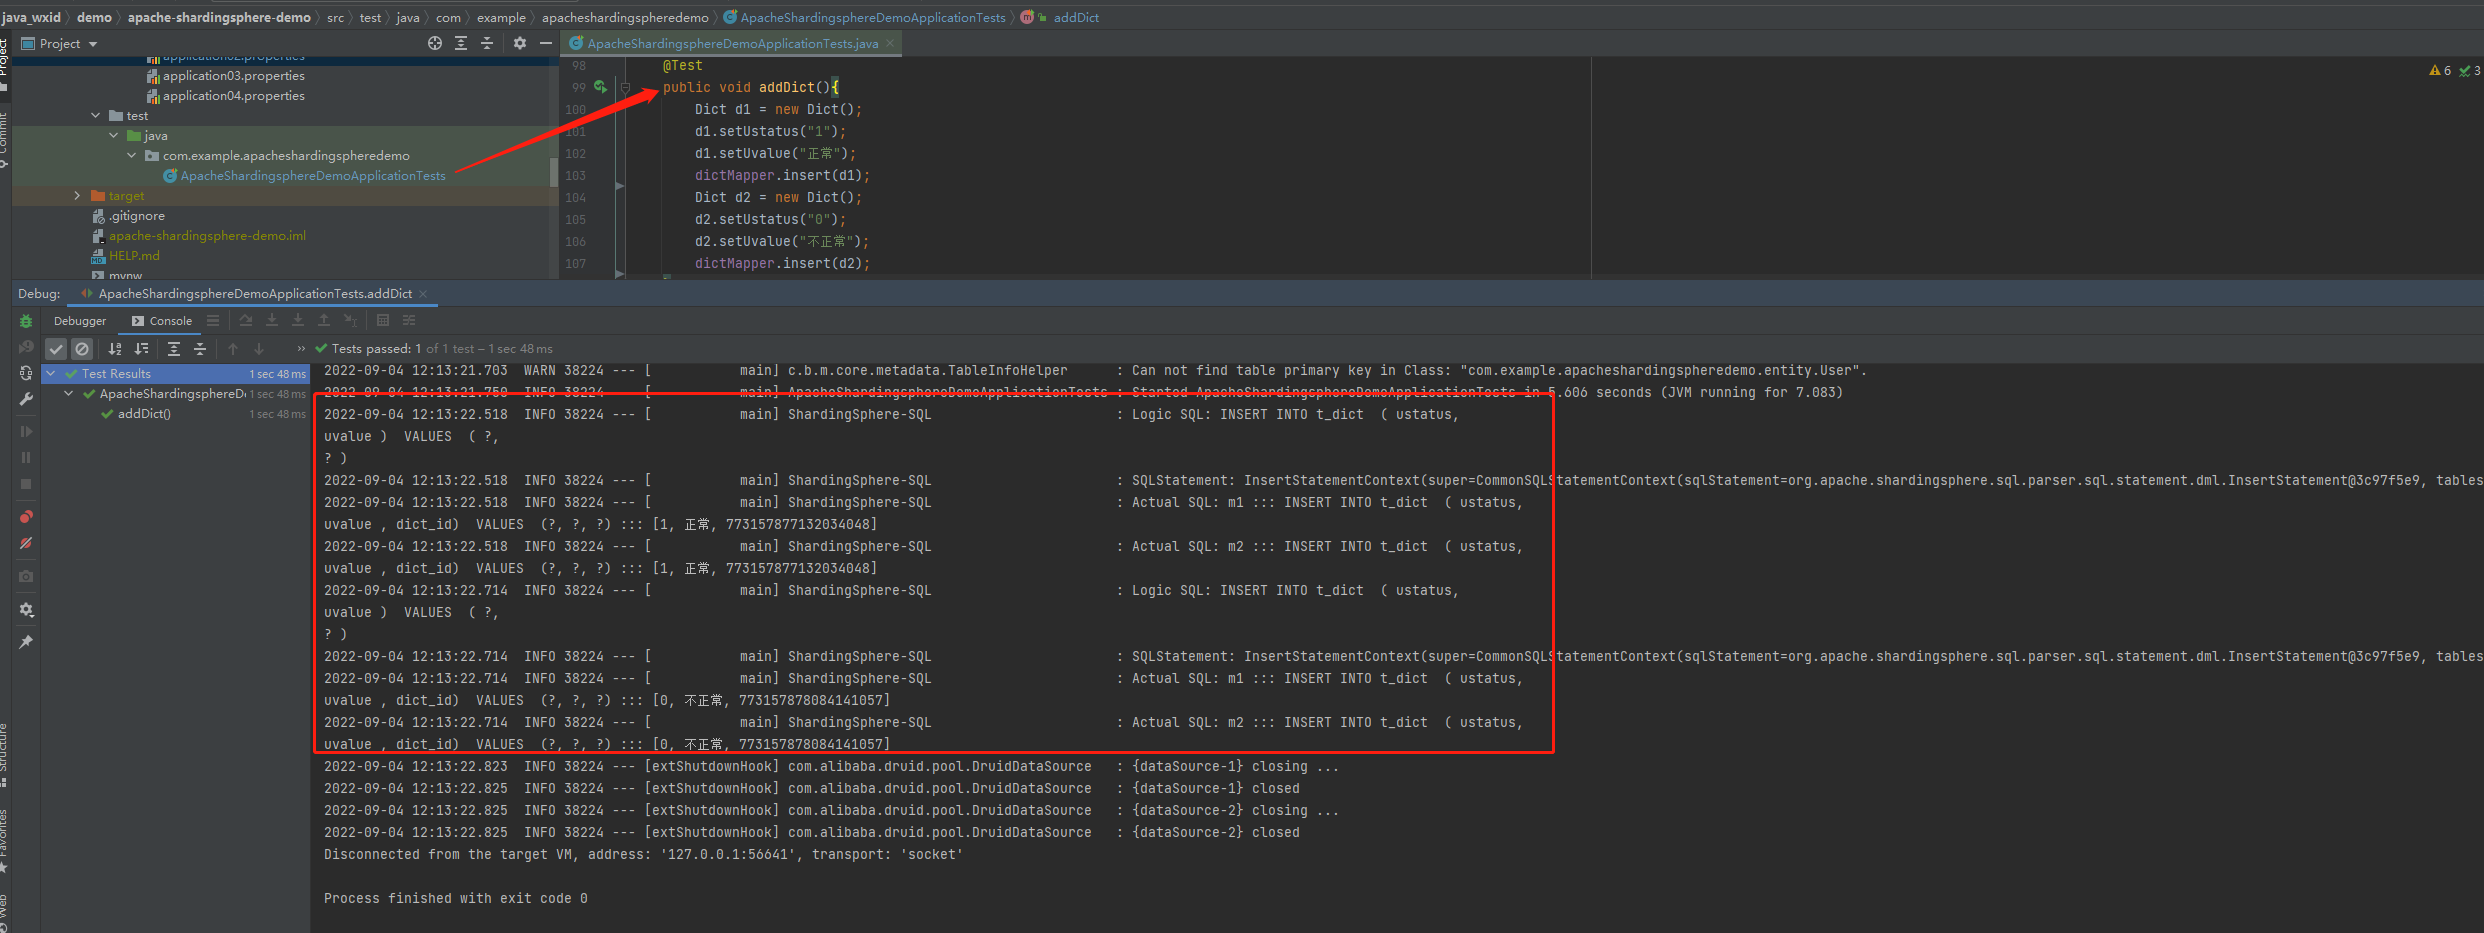
Task: Click the Stop square icon
Action: click(x=26, y=484)
